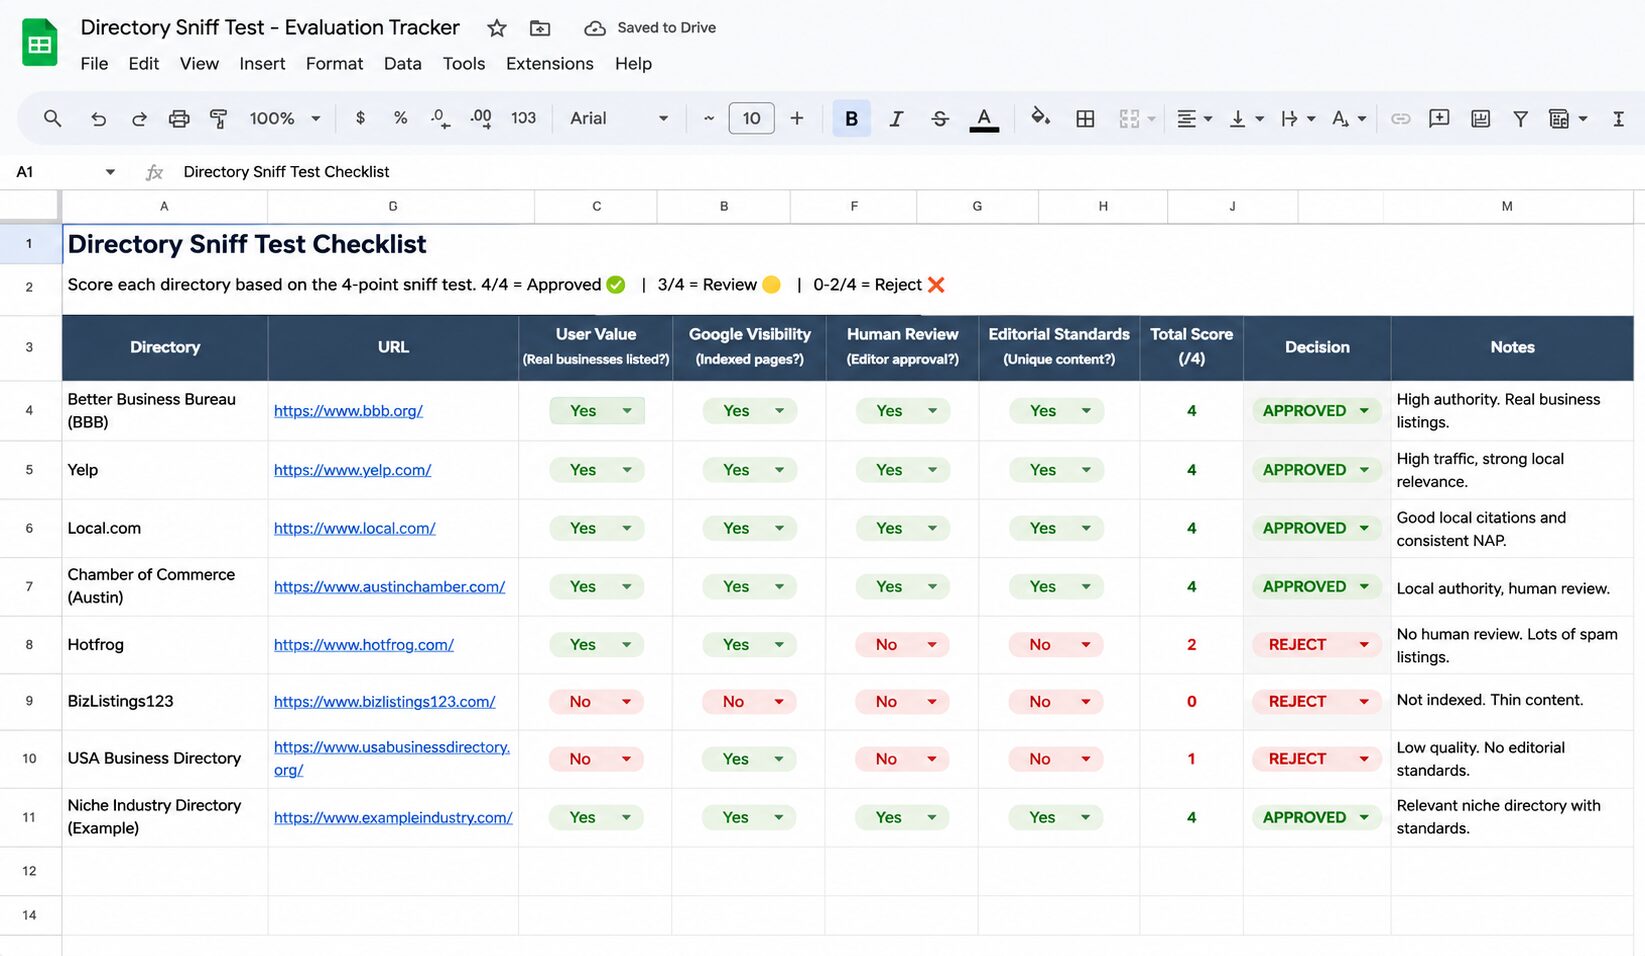Click the search magnifier icon in toolbar
The width and height of the screenshot is (1645, 956).
(52, 118)
